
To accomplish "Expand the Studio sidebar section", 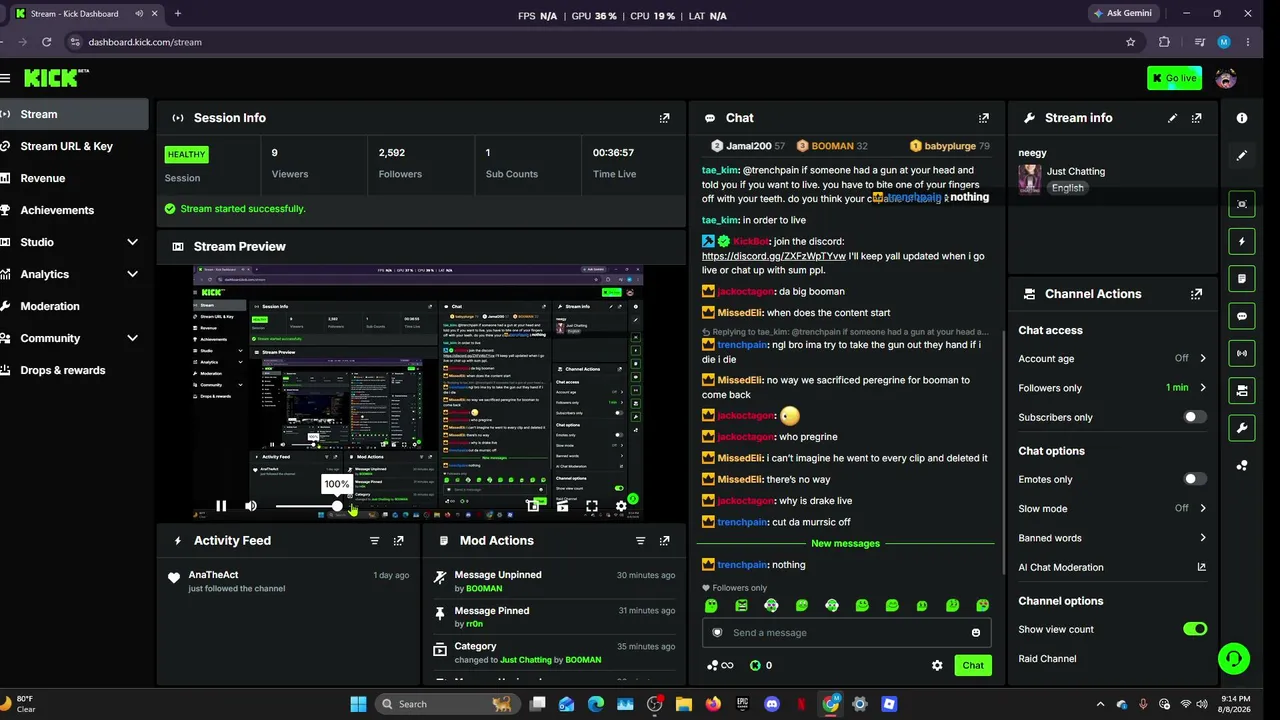I will point(132,242).
